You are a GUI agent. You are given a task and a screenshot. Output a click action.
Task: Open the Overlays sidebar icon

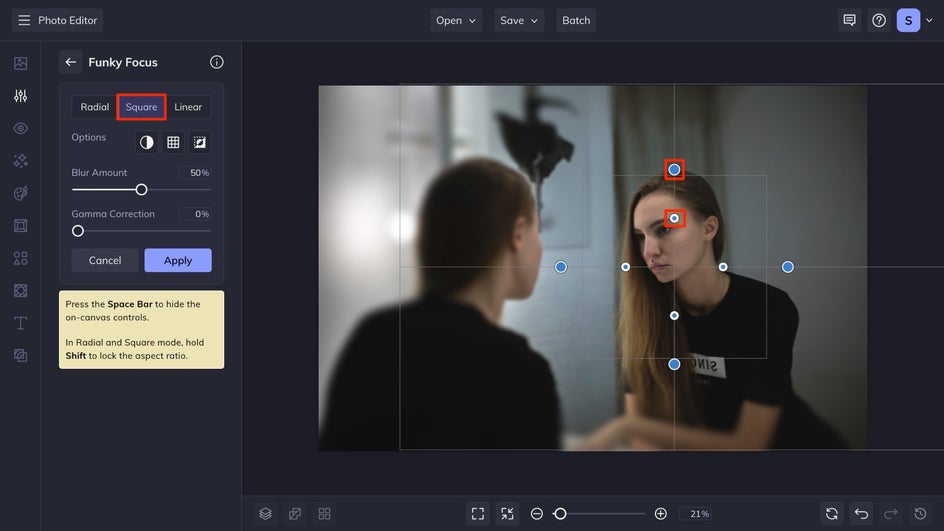pos(20,291)
